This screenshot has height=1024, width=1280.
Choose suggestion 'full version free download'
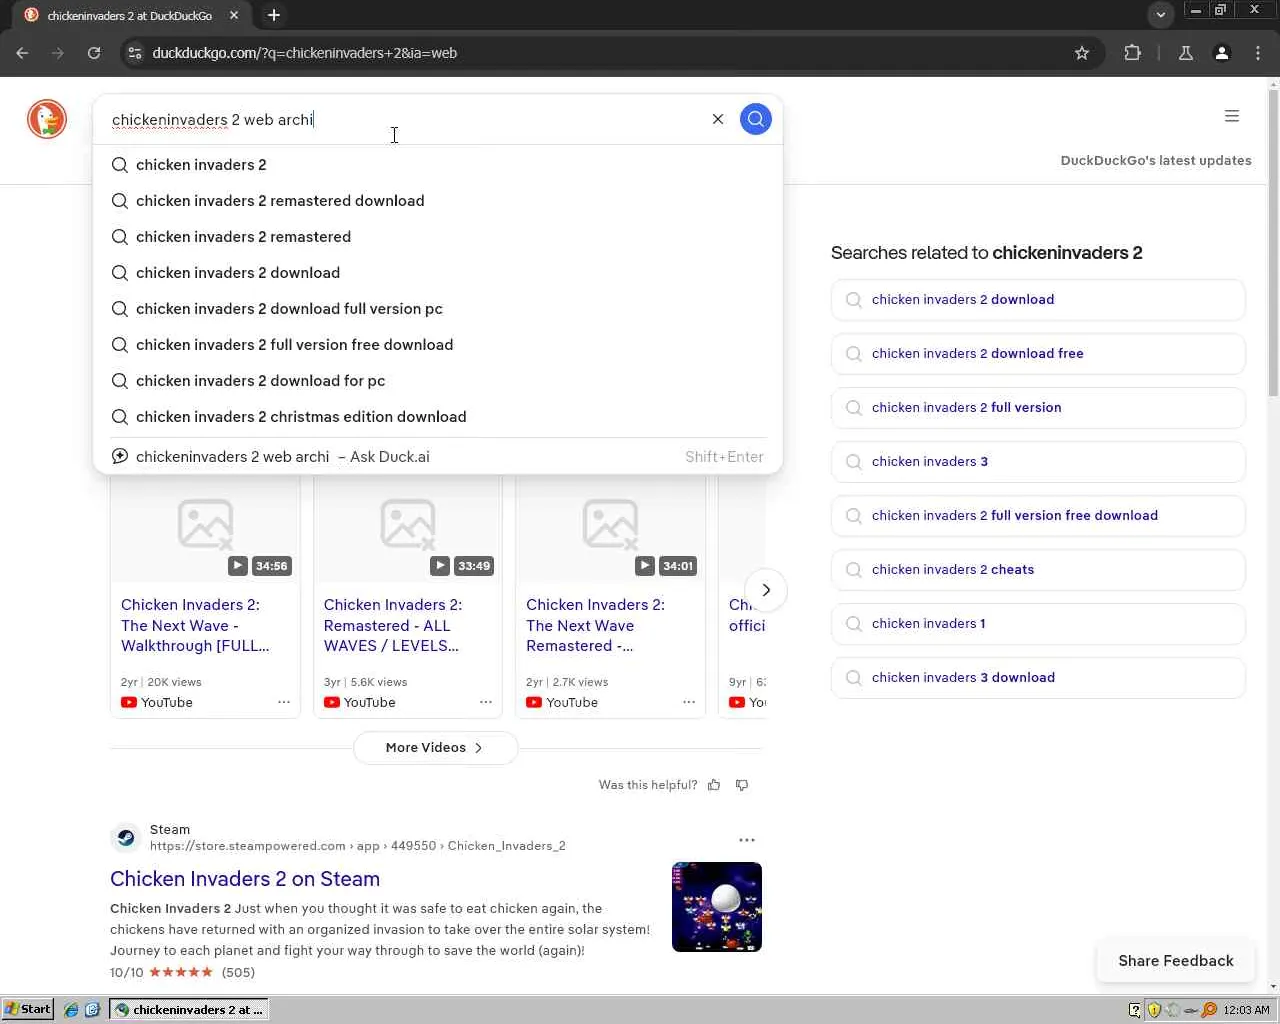point(438,345)
